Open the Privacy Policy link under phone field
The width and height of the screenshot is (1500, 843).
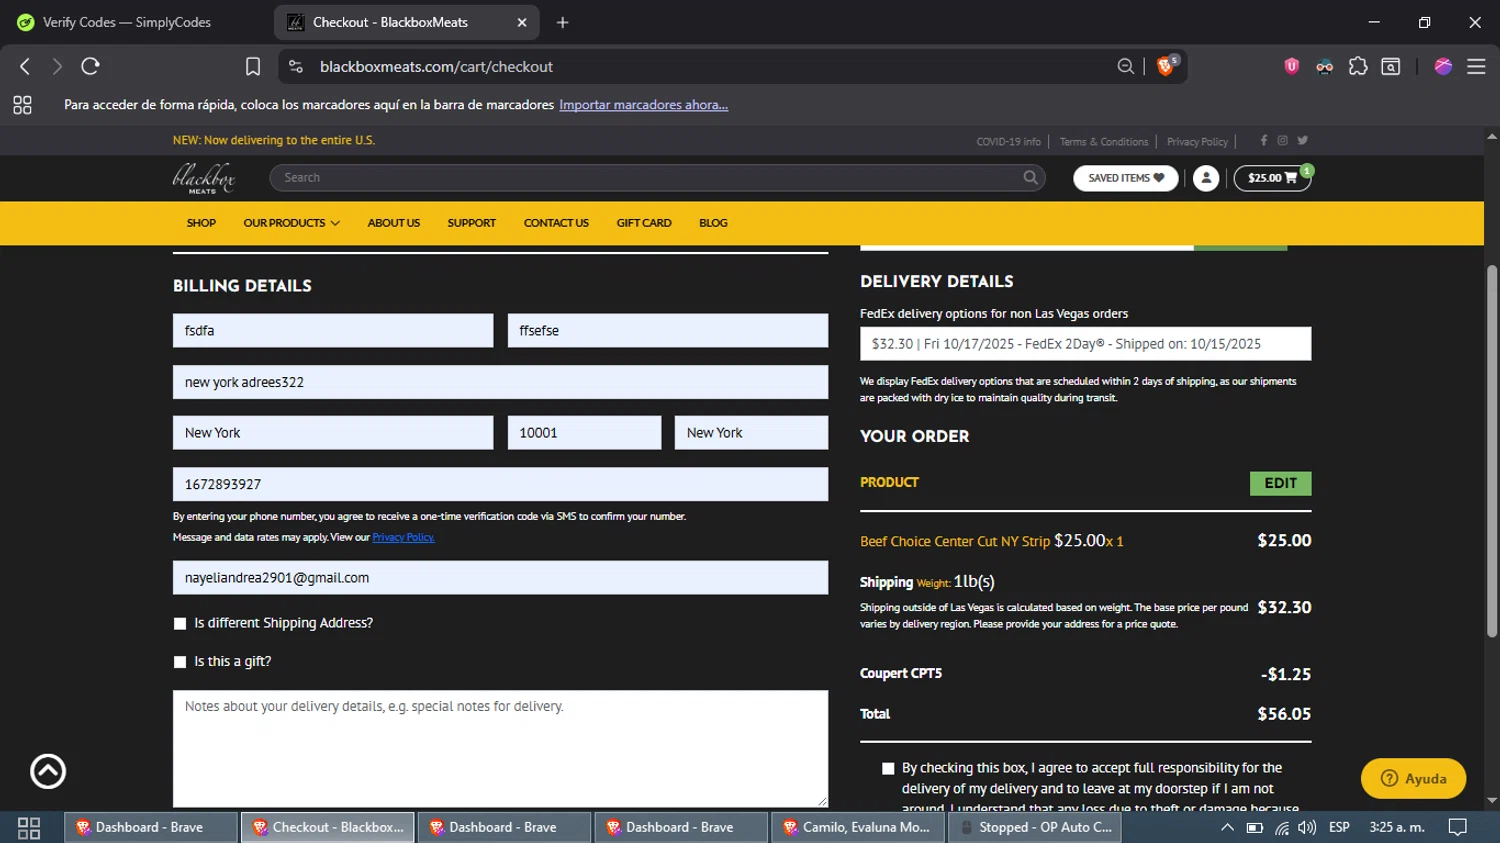click(x=403, y=537)
